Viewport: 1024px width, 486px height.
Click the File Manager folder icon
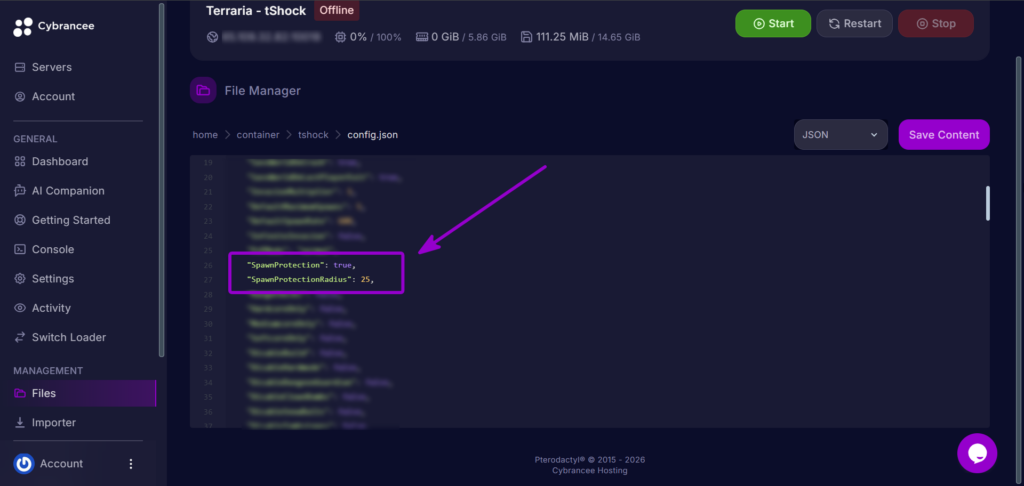203,90
